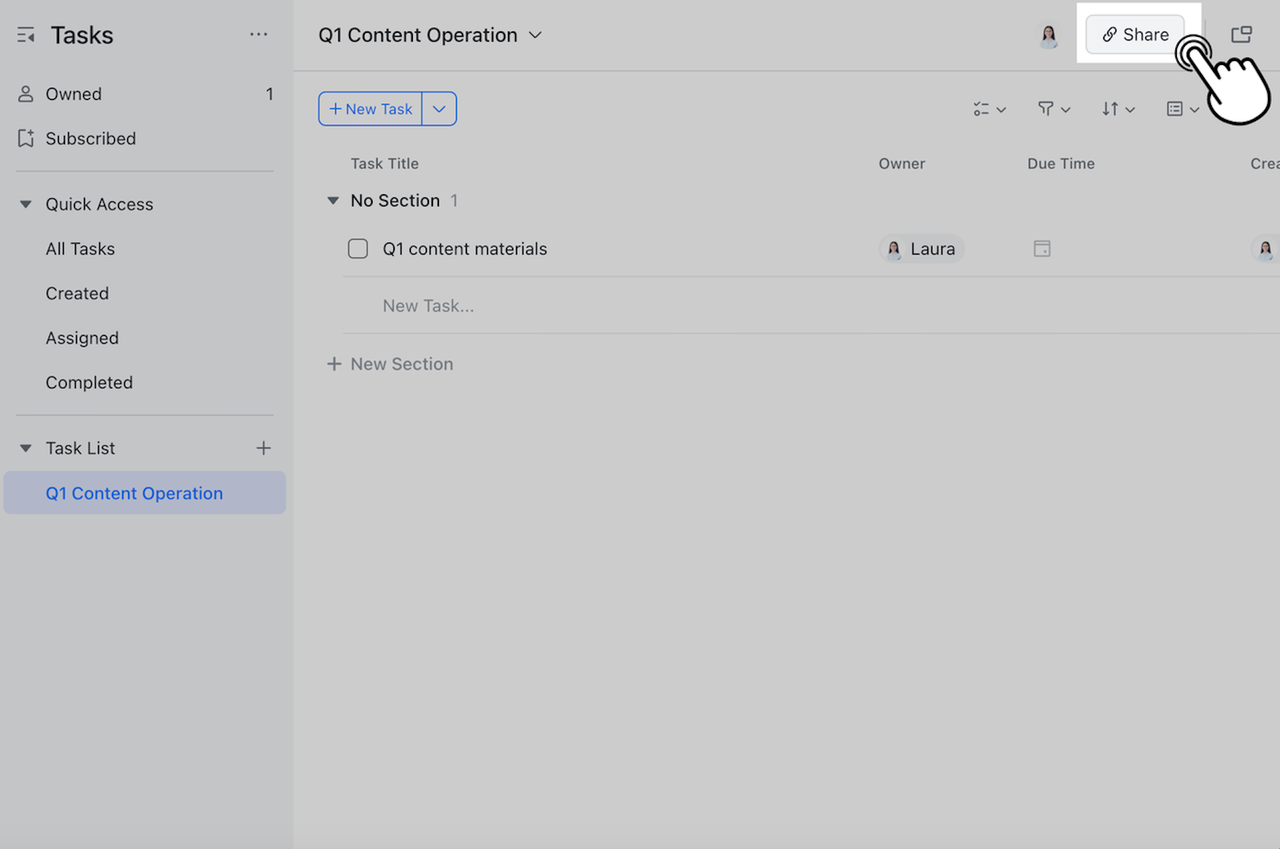Click the New Task... input row
1280x849 pixels.
[x=428, y=306]
